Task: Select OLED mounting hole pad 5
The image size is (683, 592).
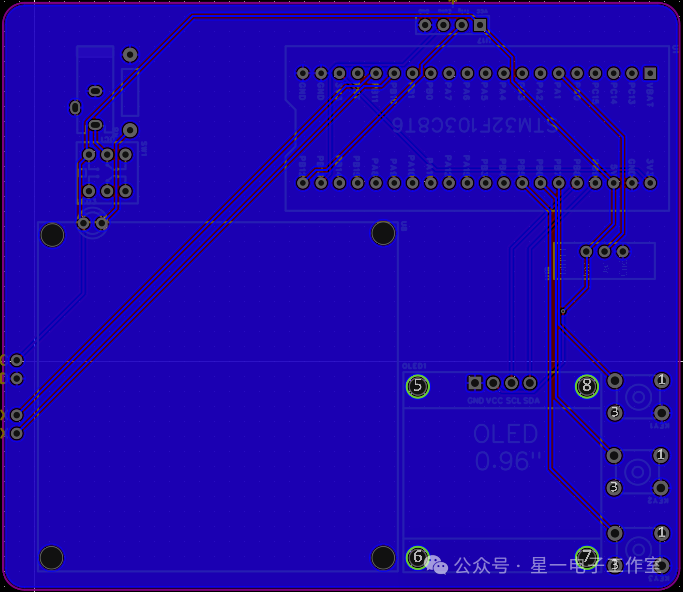Action: 418,386
